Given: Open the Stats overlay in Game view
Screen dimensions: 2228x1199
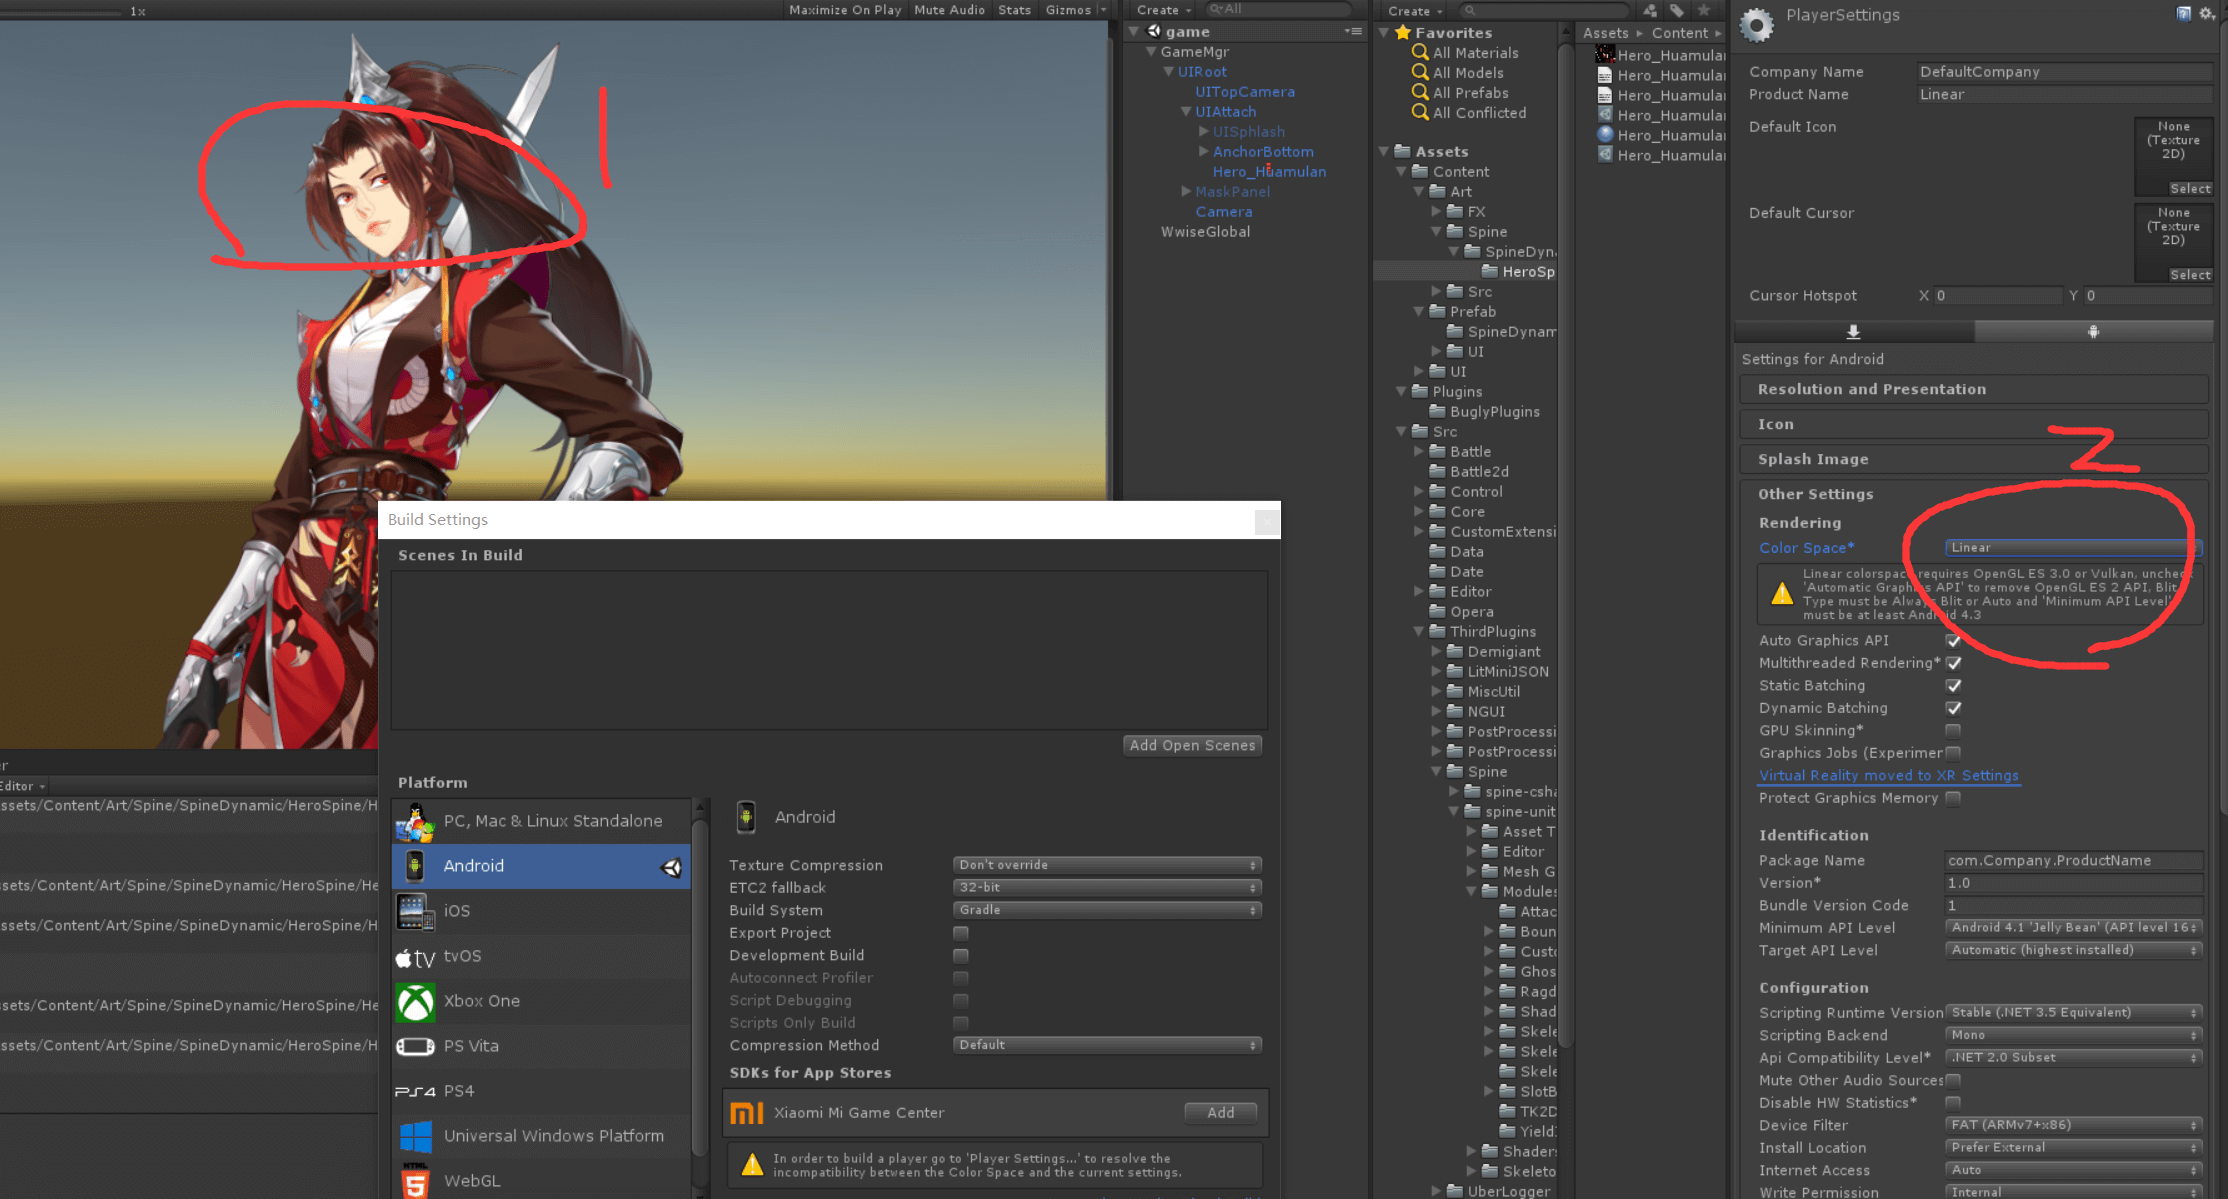Looking at the screenshot, I should (x=1015, y=10).
